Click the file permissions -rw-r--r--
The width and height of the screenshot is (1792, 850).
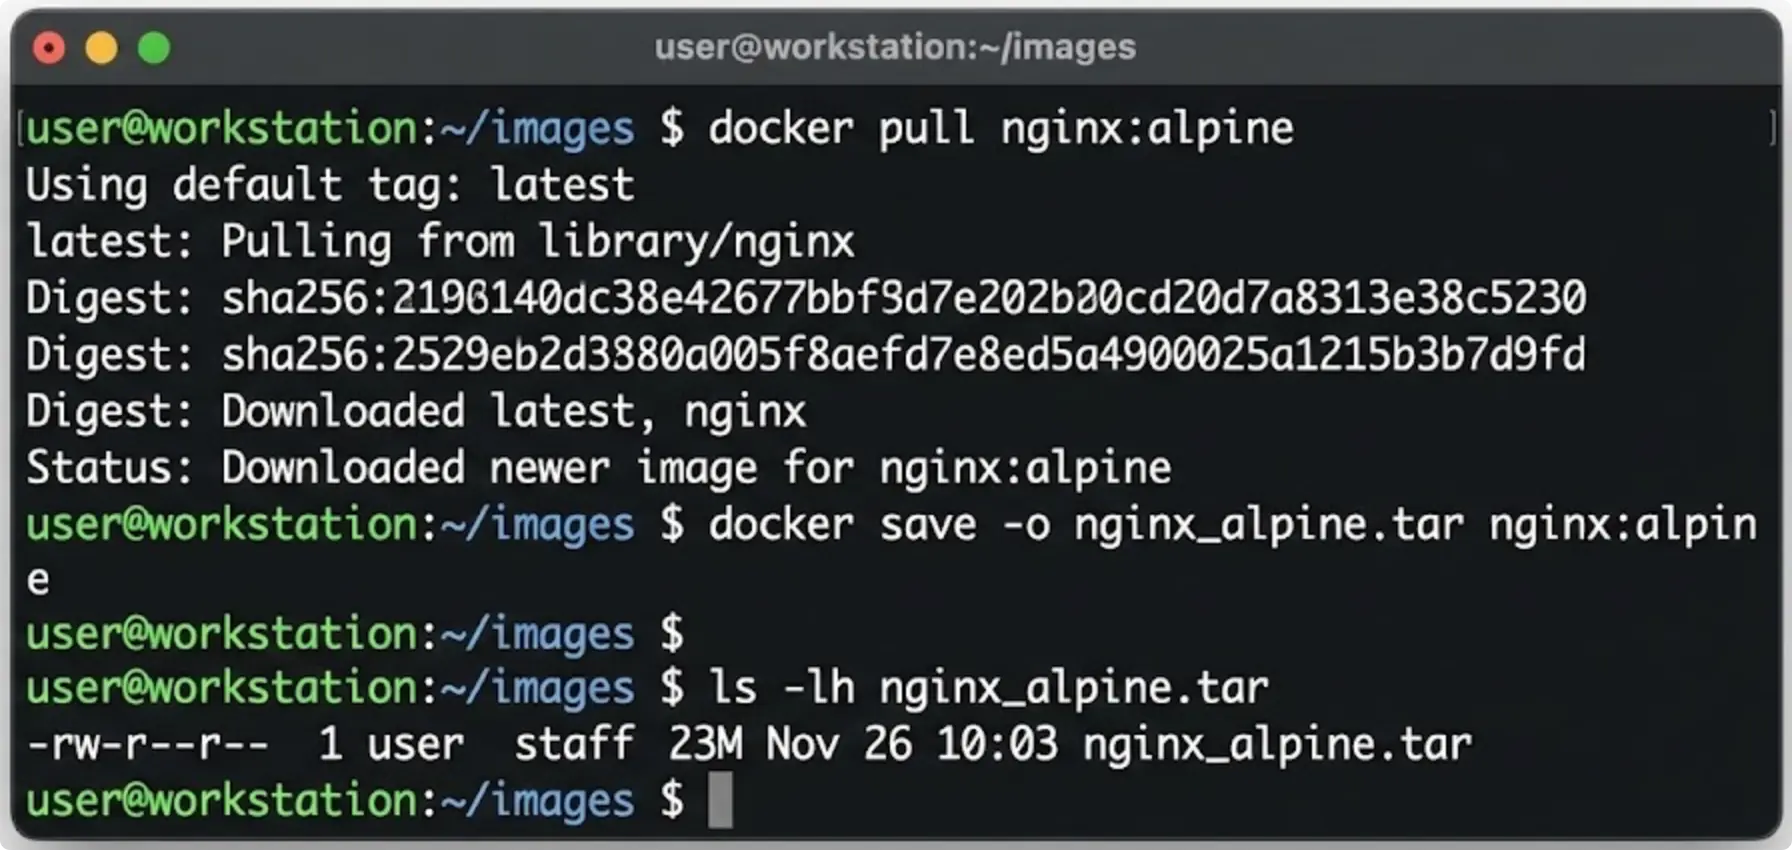[148, 745]
